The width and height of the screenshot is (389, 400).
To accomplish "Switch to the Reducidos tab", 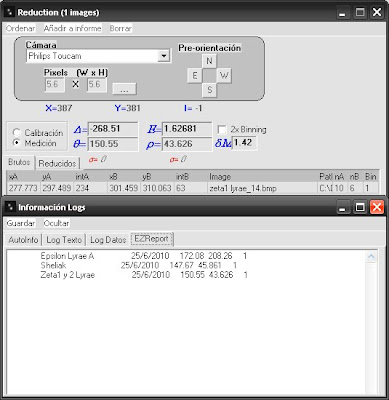I will [57, 163].
